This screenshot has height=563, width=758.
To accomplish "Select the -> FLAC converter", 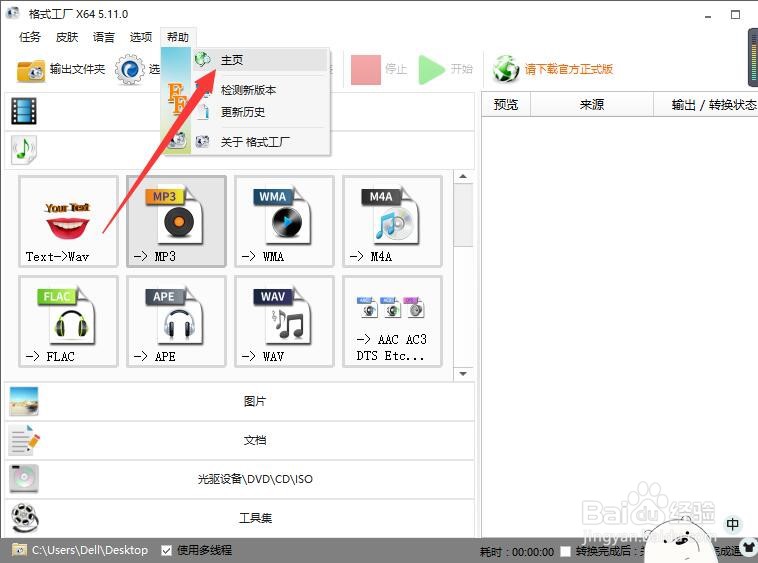I will (x=68, y=321).
